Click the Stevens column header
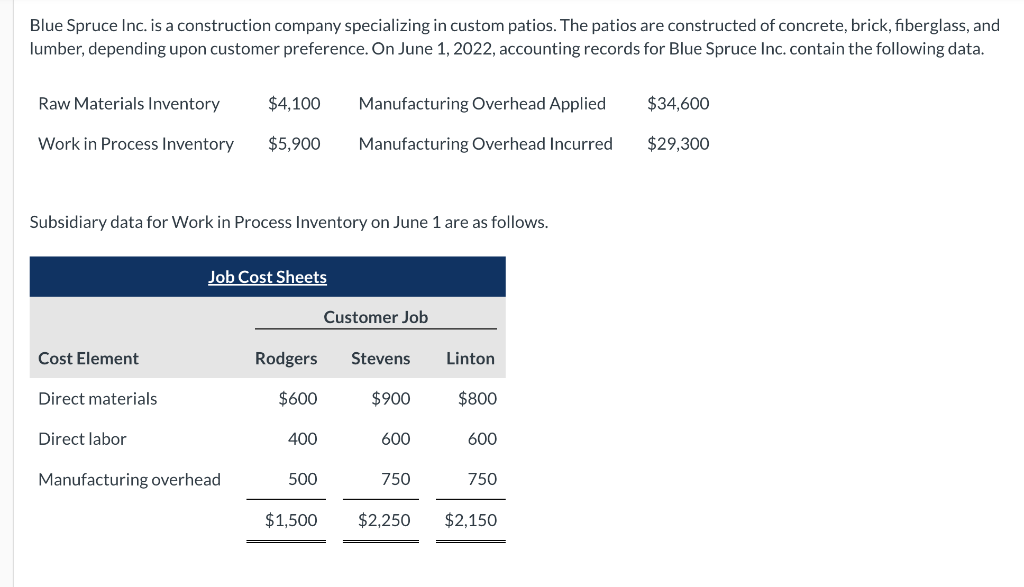 click(381, 358)
